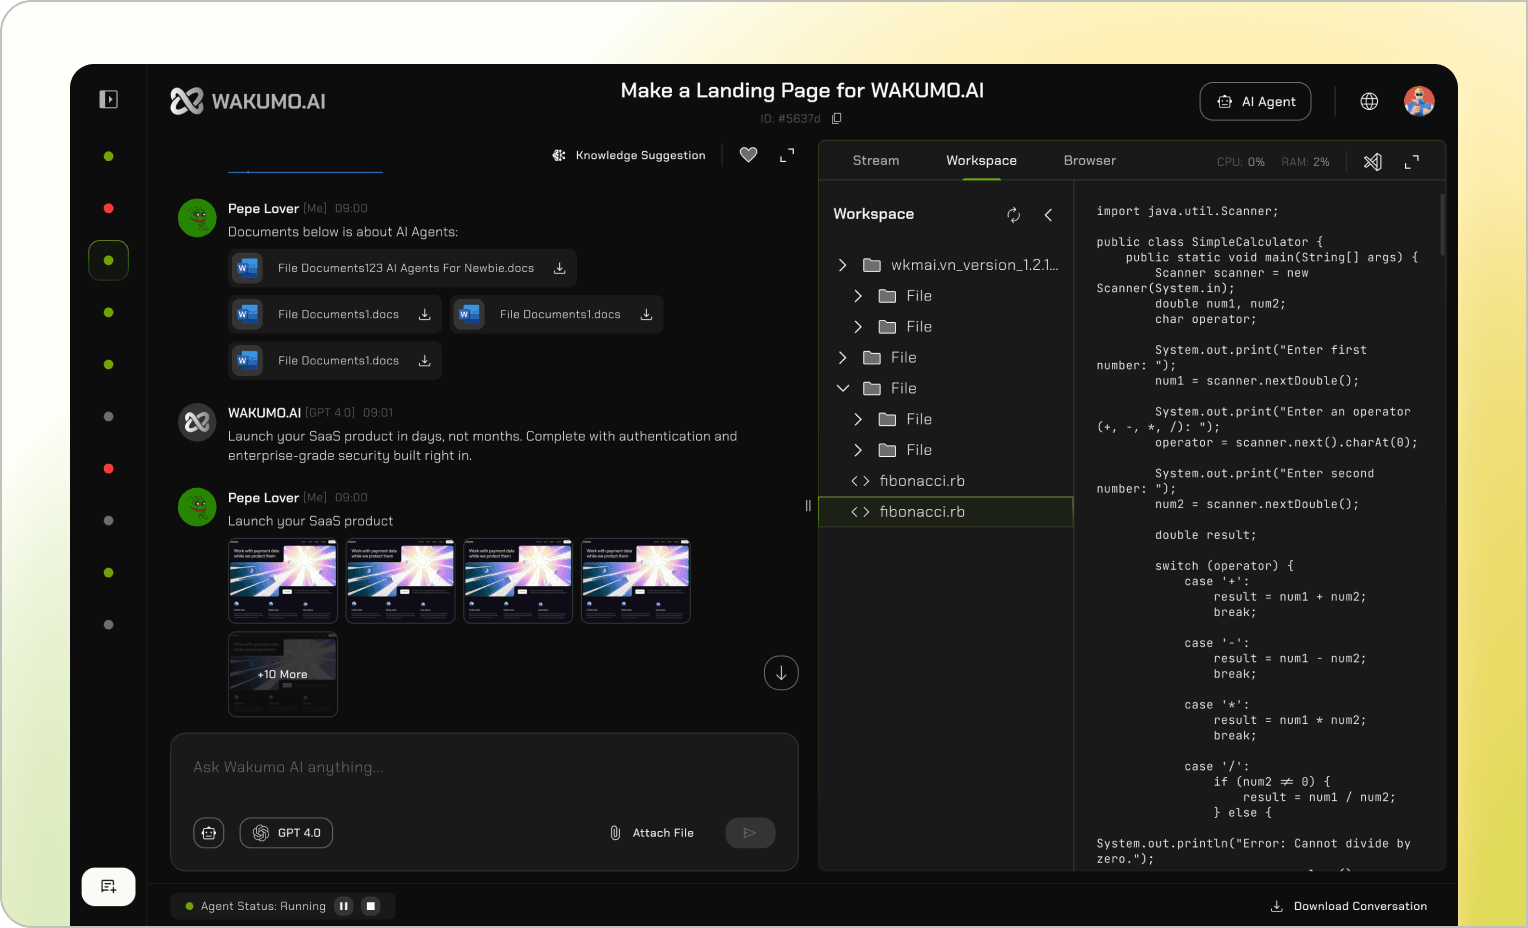Open the language globe icon
1528x928 pixels.
(1369, 101)
